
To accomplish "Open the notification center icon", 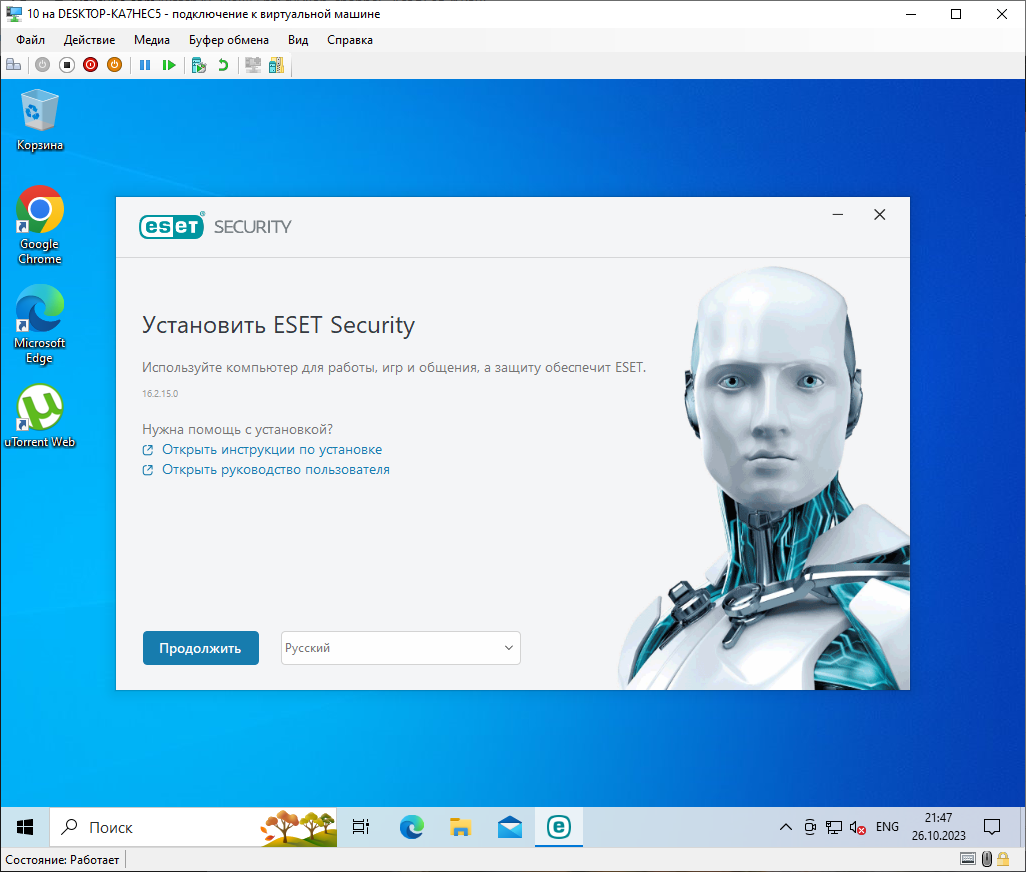I will click(992, 827).
